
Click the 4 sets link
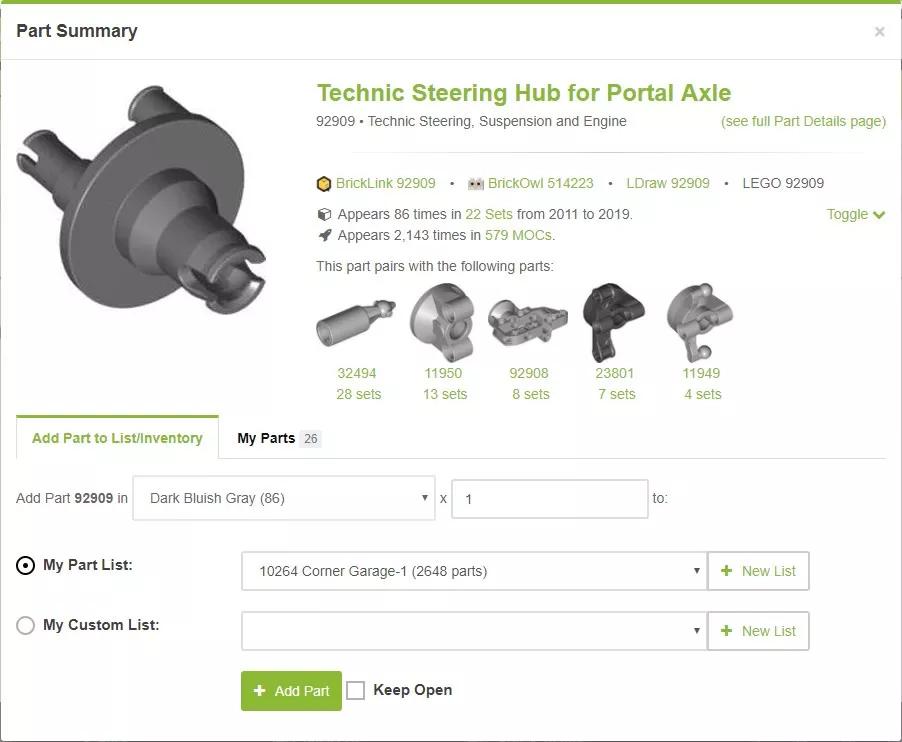[x=702, y=395]
